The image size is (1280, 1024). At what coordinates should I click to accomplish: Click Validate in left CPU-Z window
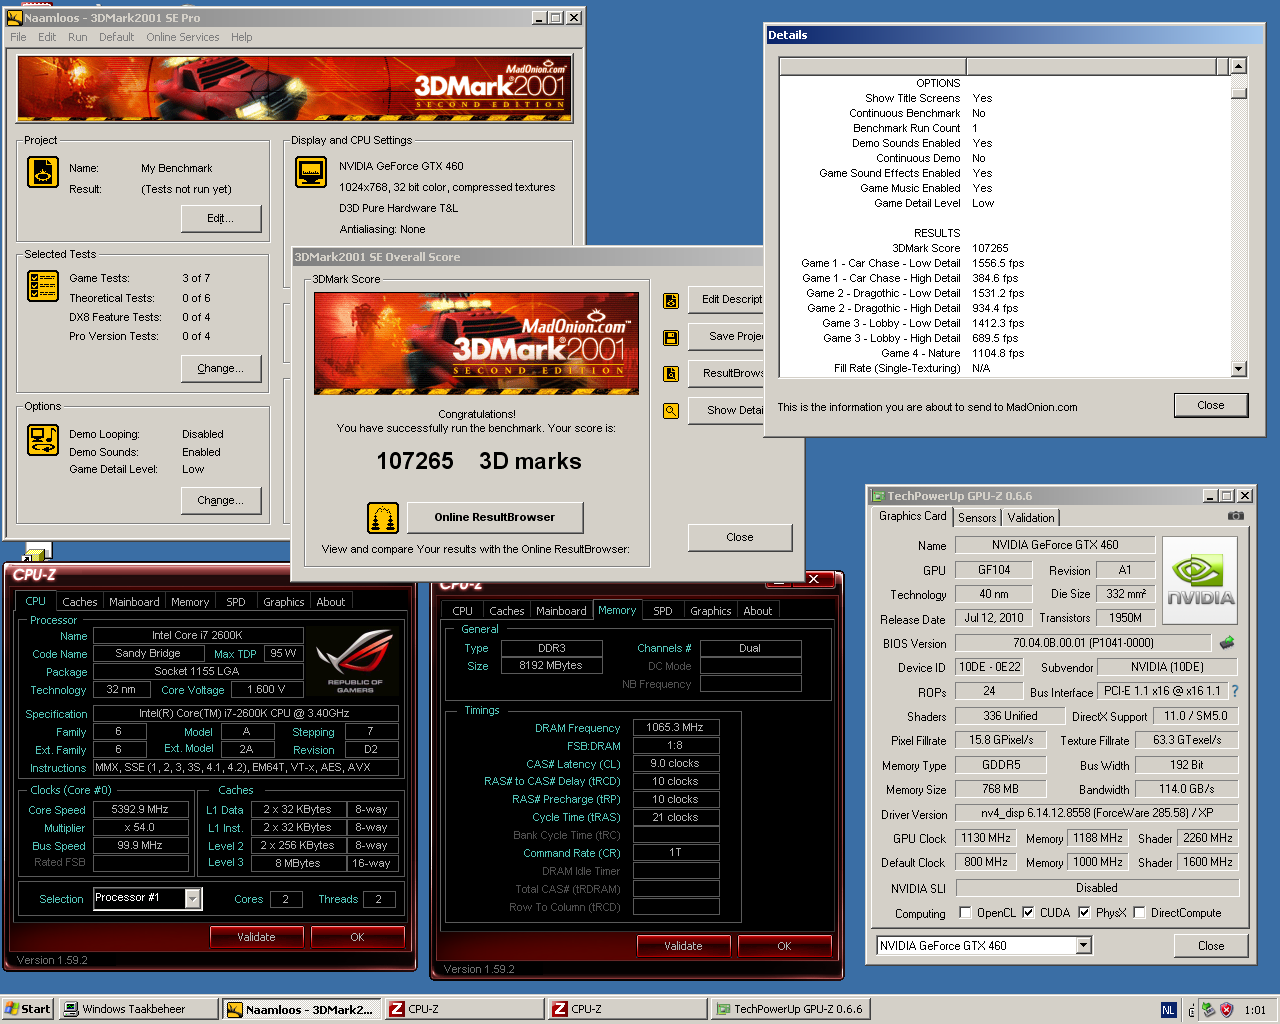pos(256,937)
